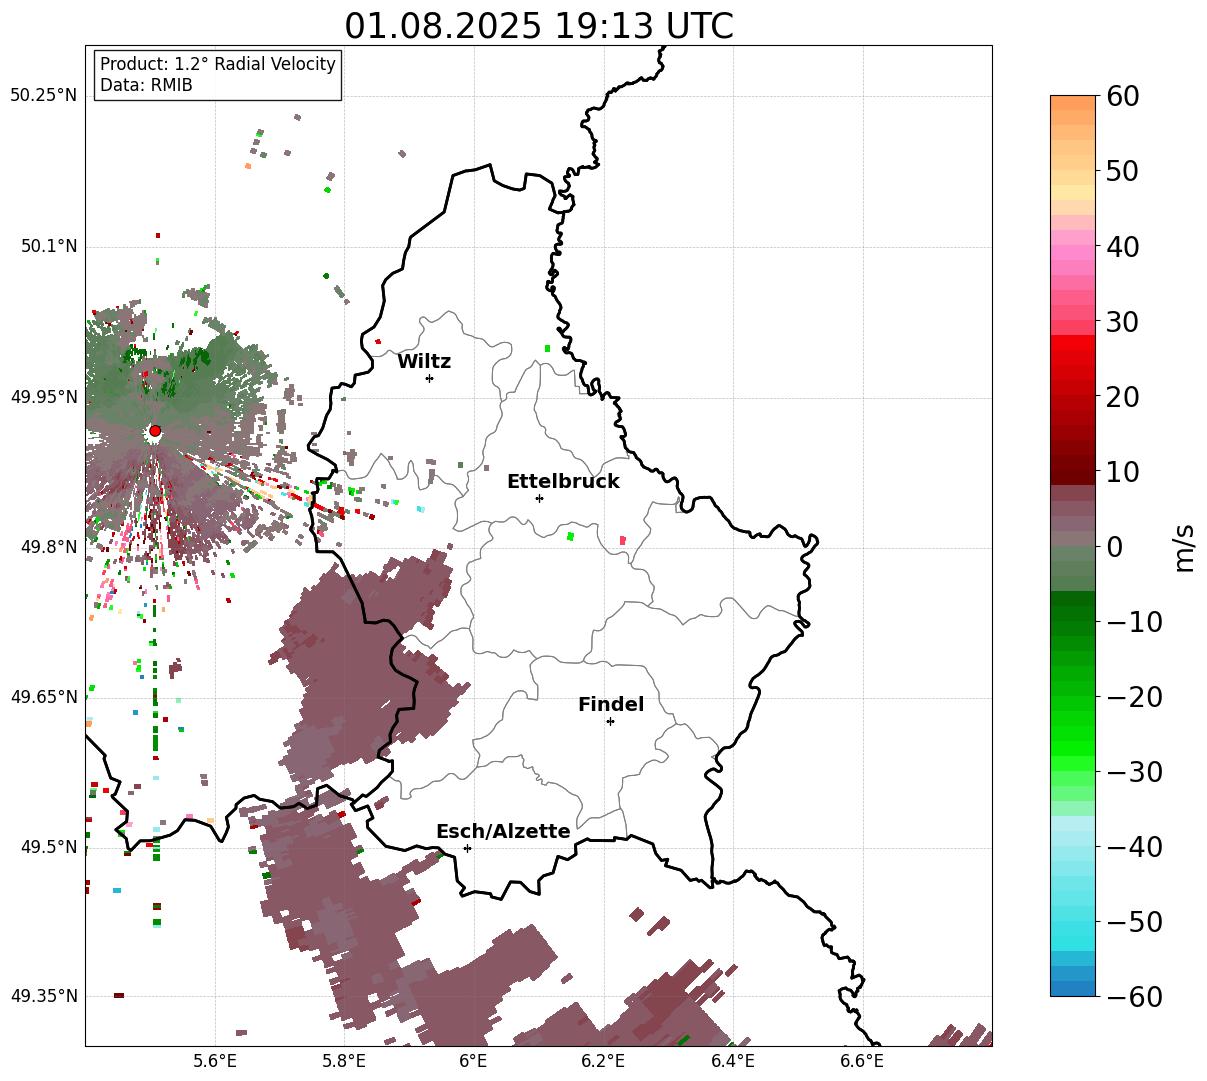This screenshot has height=1081, width=1207.
Task: Click the 49.65°N latitude label
Action: (x=44, y=697)
